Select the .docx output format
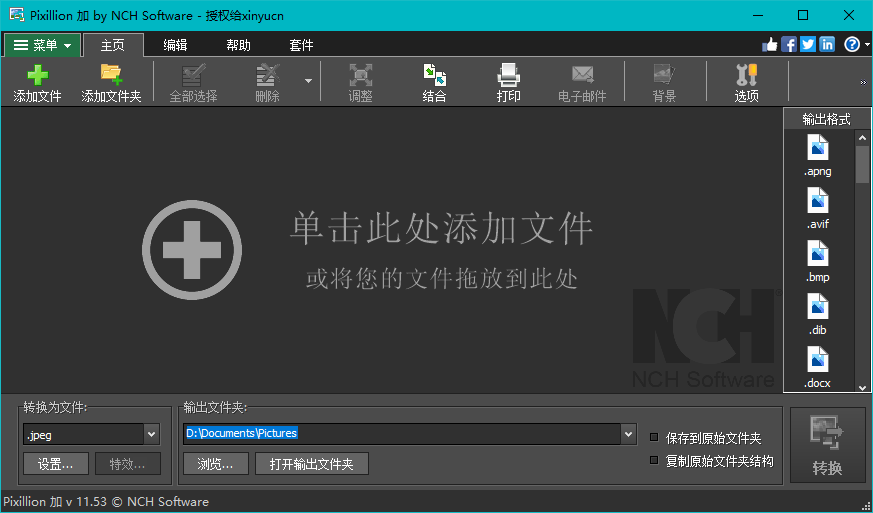The width and height of the screenshot is (873, 513). pos(818,368)
